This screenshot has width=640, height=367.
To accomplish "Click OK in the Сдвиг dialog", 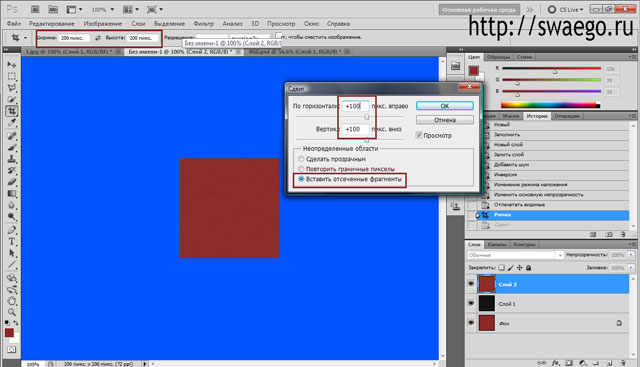I will tap(445, 106).
